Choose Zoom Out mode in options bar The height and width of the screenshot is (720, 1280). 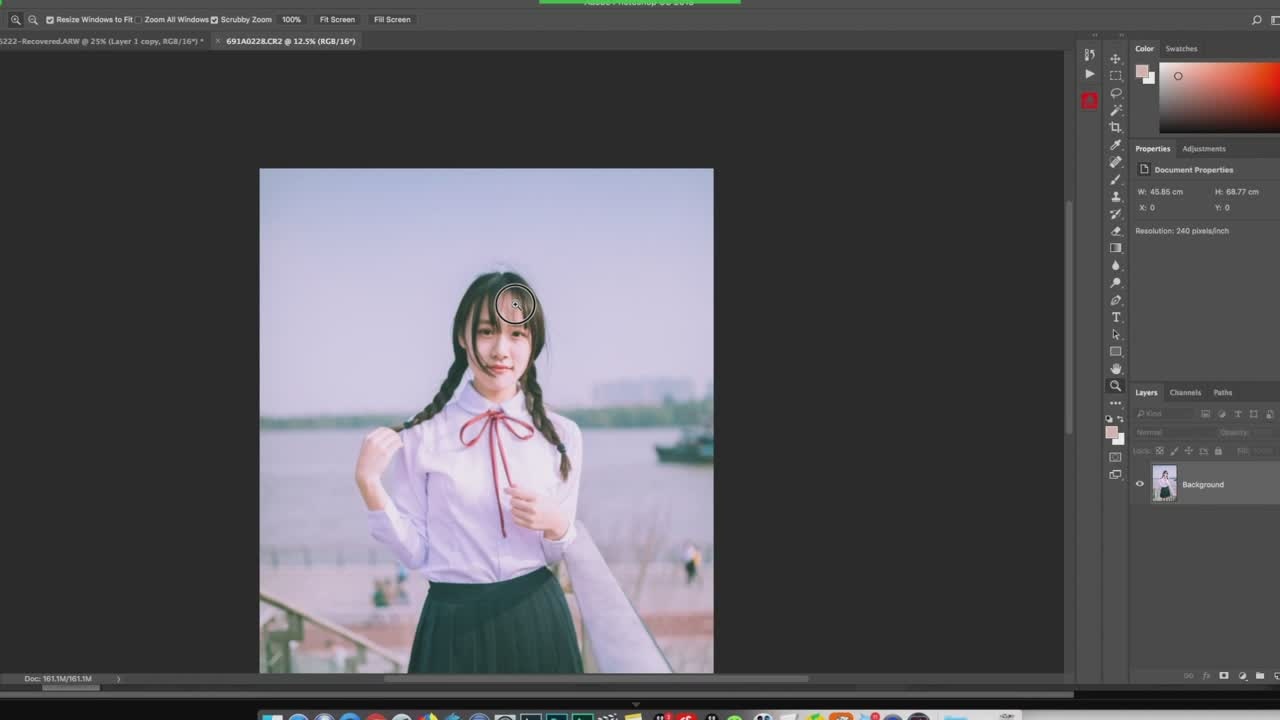pyautogui.click(x=33, y=19)
